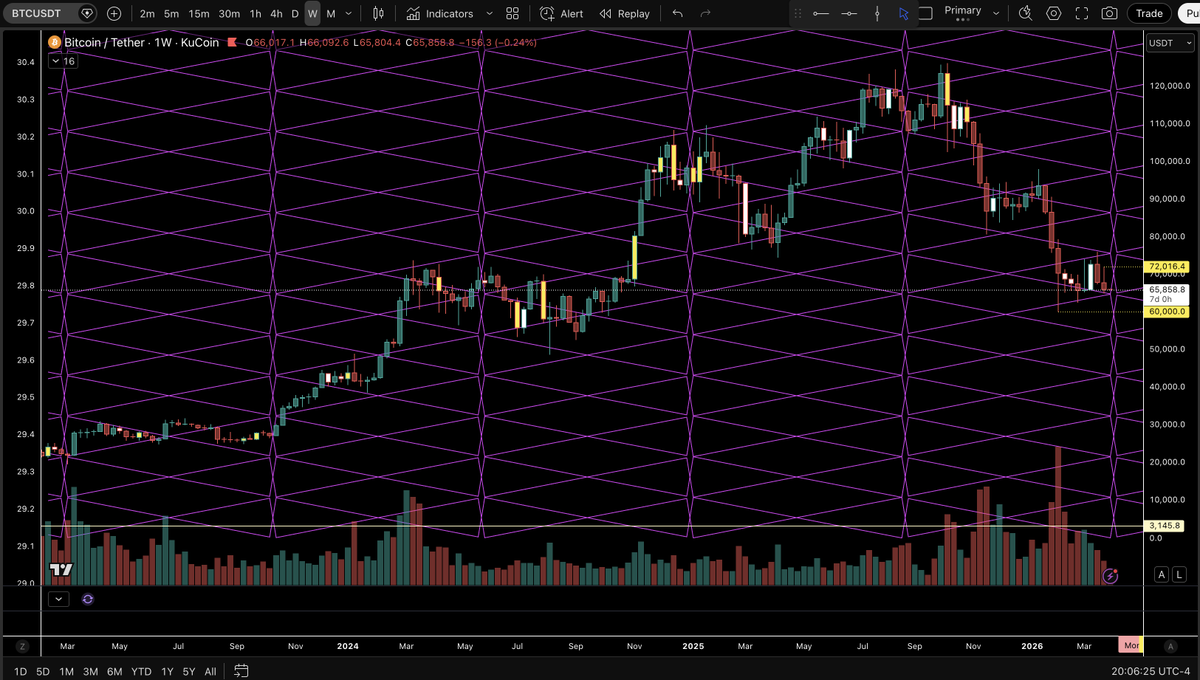Toggle auto scale A button
This screenshot has width=1200, height=680.
[1161, 575]
